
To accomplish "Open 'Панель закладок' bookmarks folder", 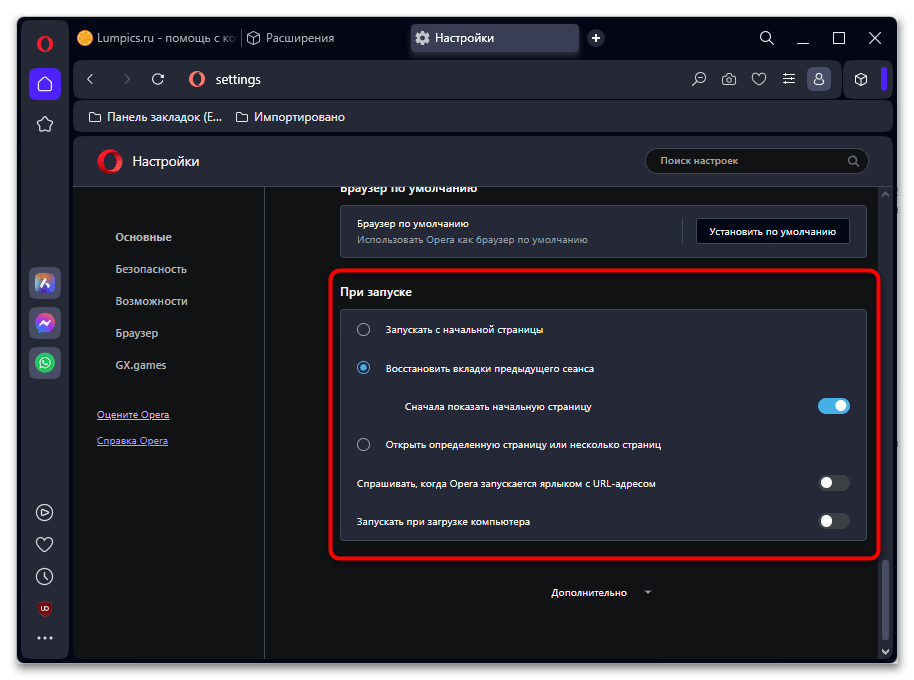I will coord(155,117).
